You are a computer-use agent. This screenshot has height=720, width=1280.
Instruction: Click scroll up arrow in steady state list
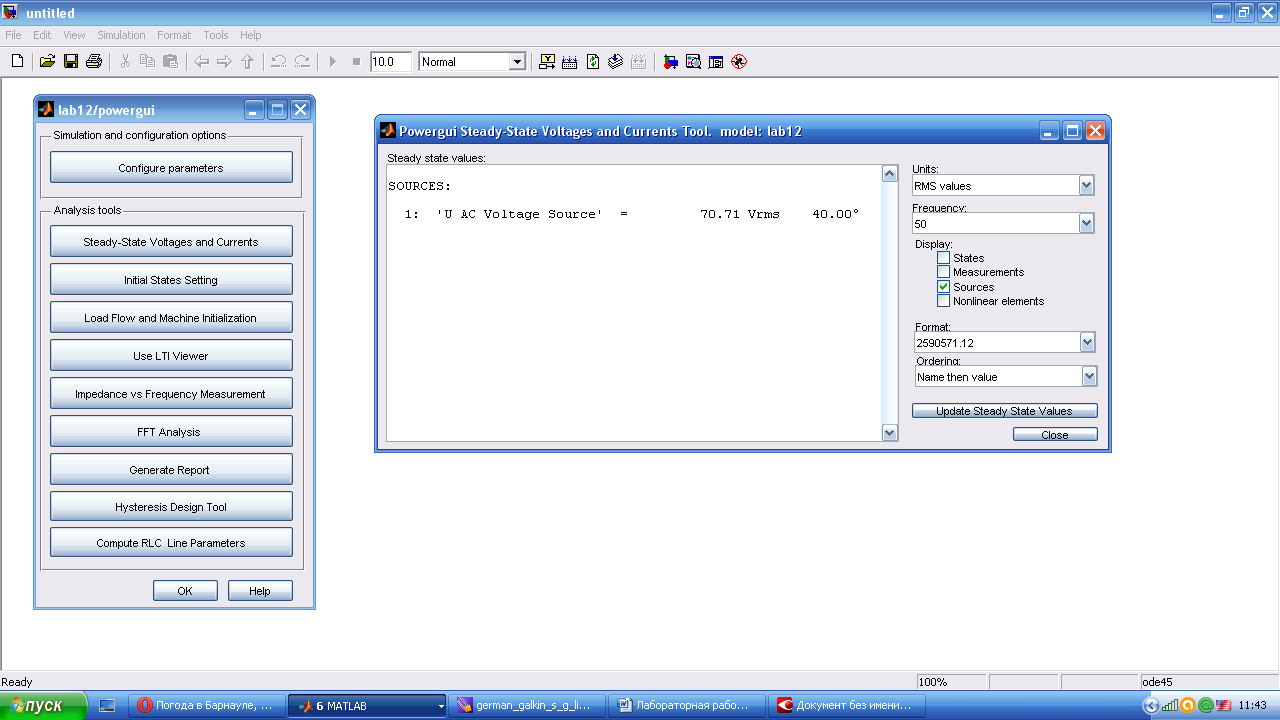(890, 174)
